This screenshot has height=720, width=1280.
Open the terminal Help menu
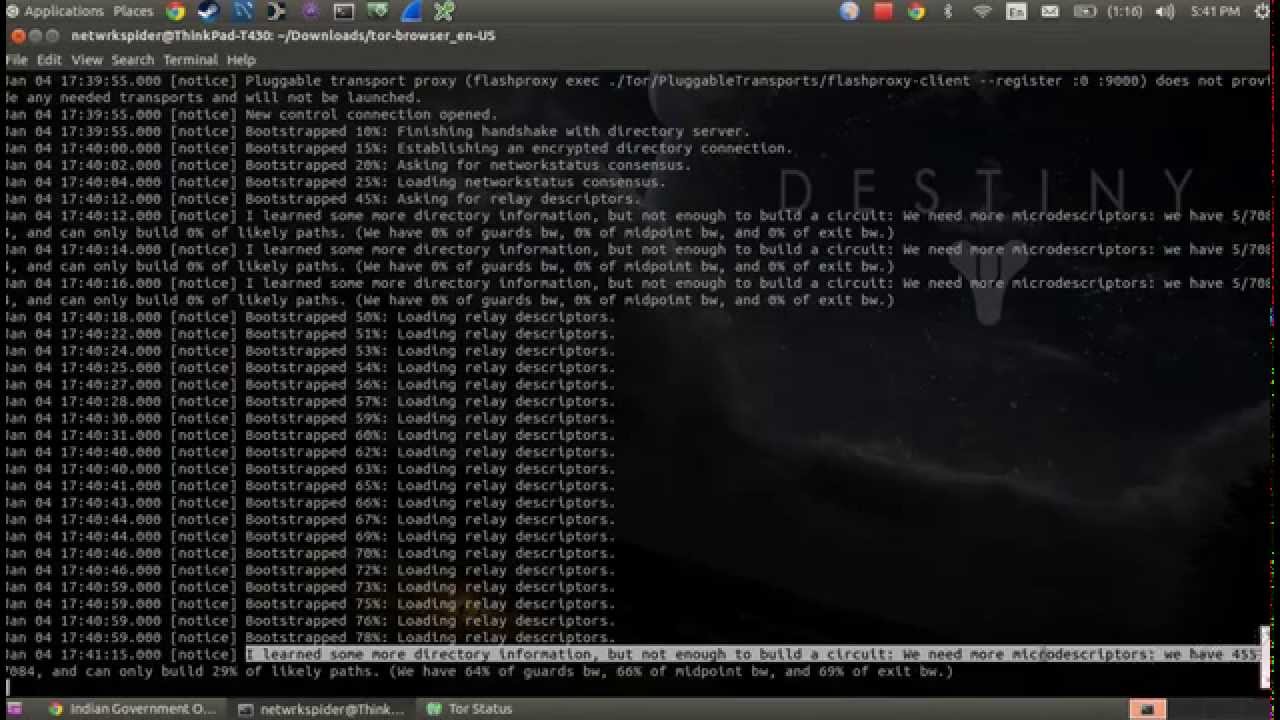click(241, 60)
